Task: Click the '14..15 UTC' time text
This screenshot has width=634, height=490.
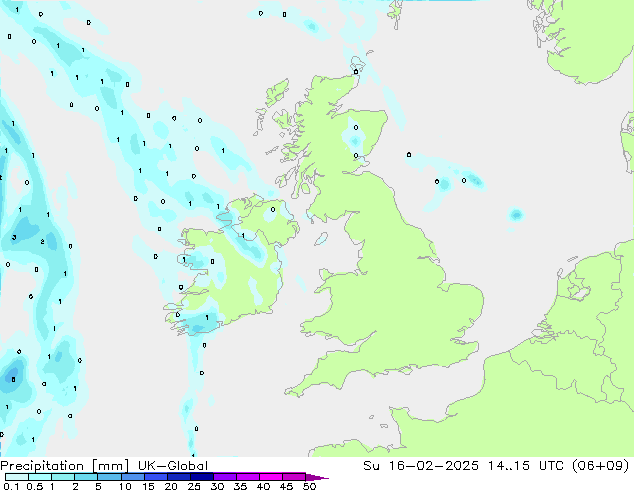Action: [527, 466]
